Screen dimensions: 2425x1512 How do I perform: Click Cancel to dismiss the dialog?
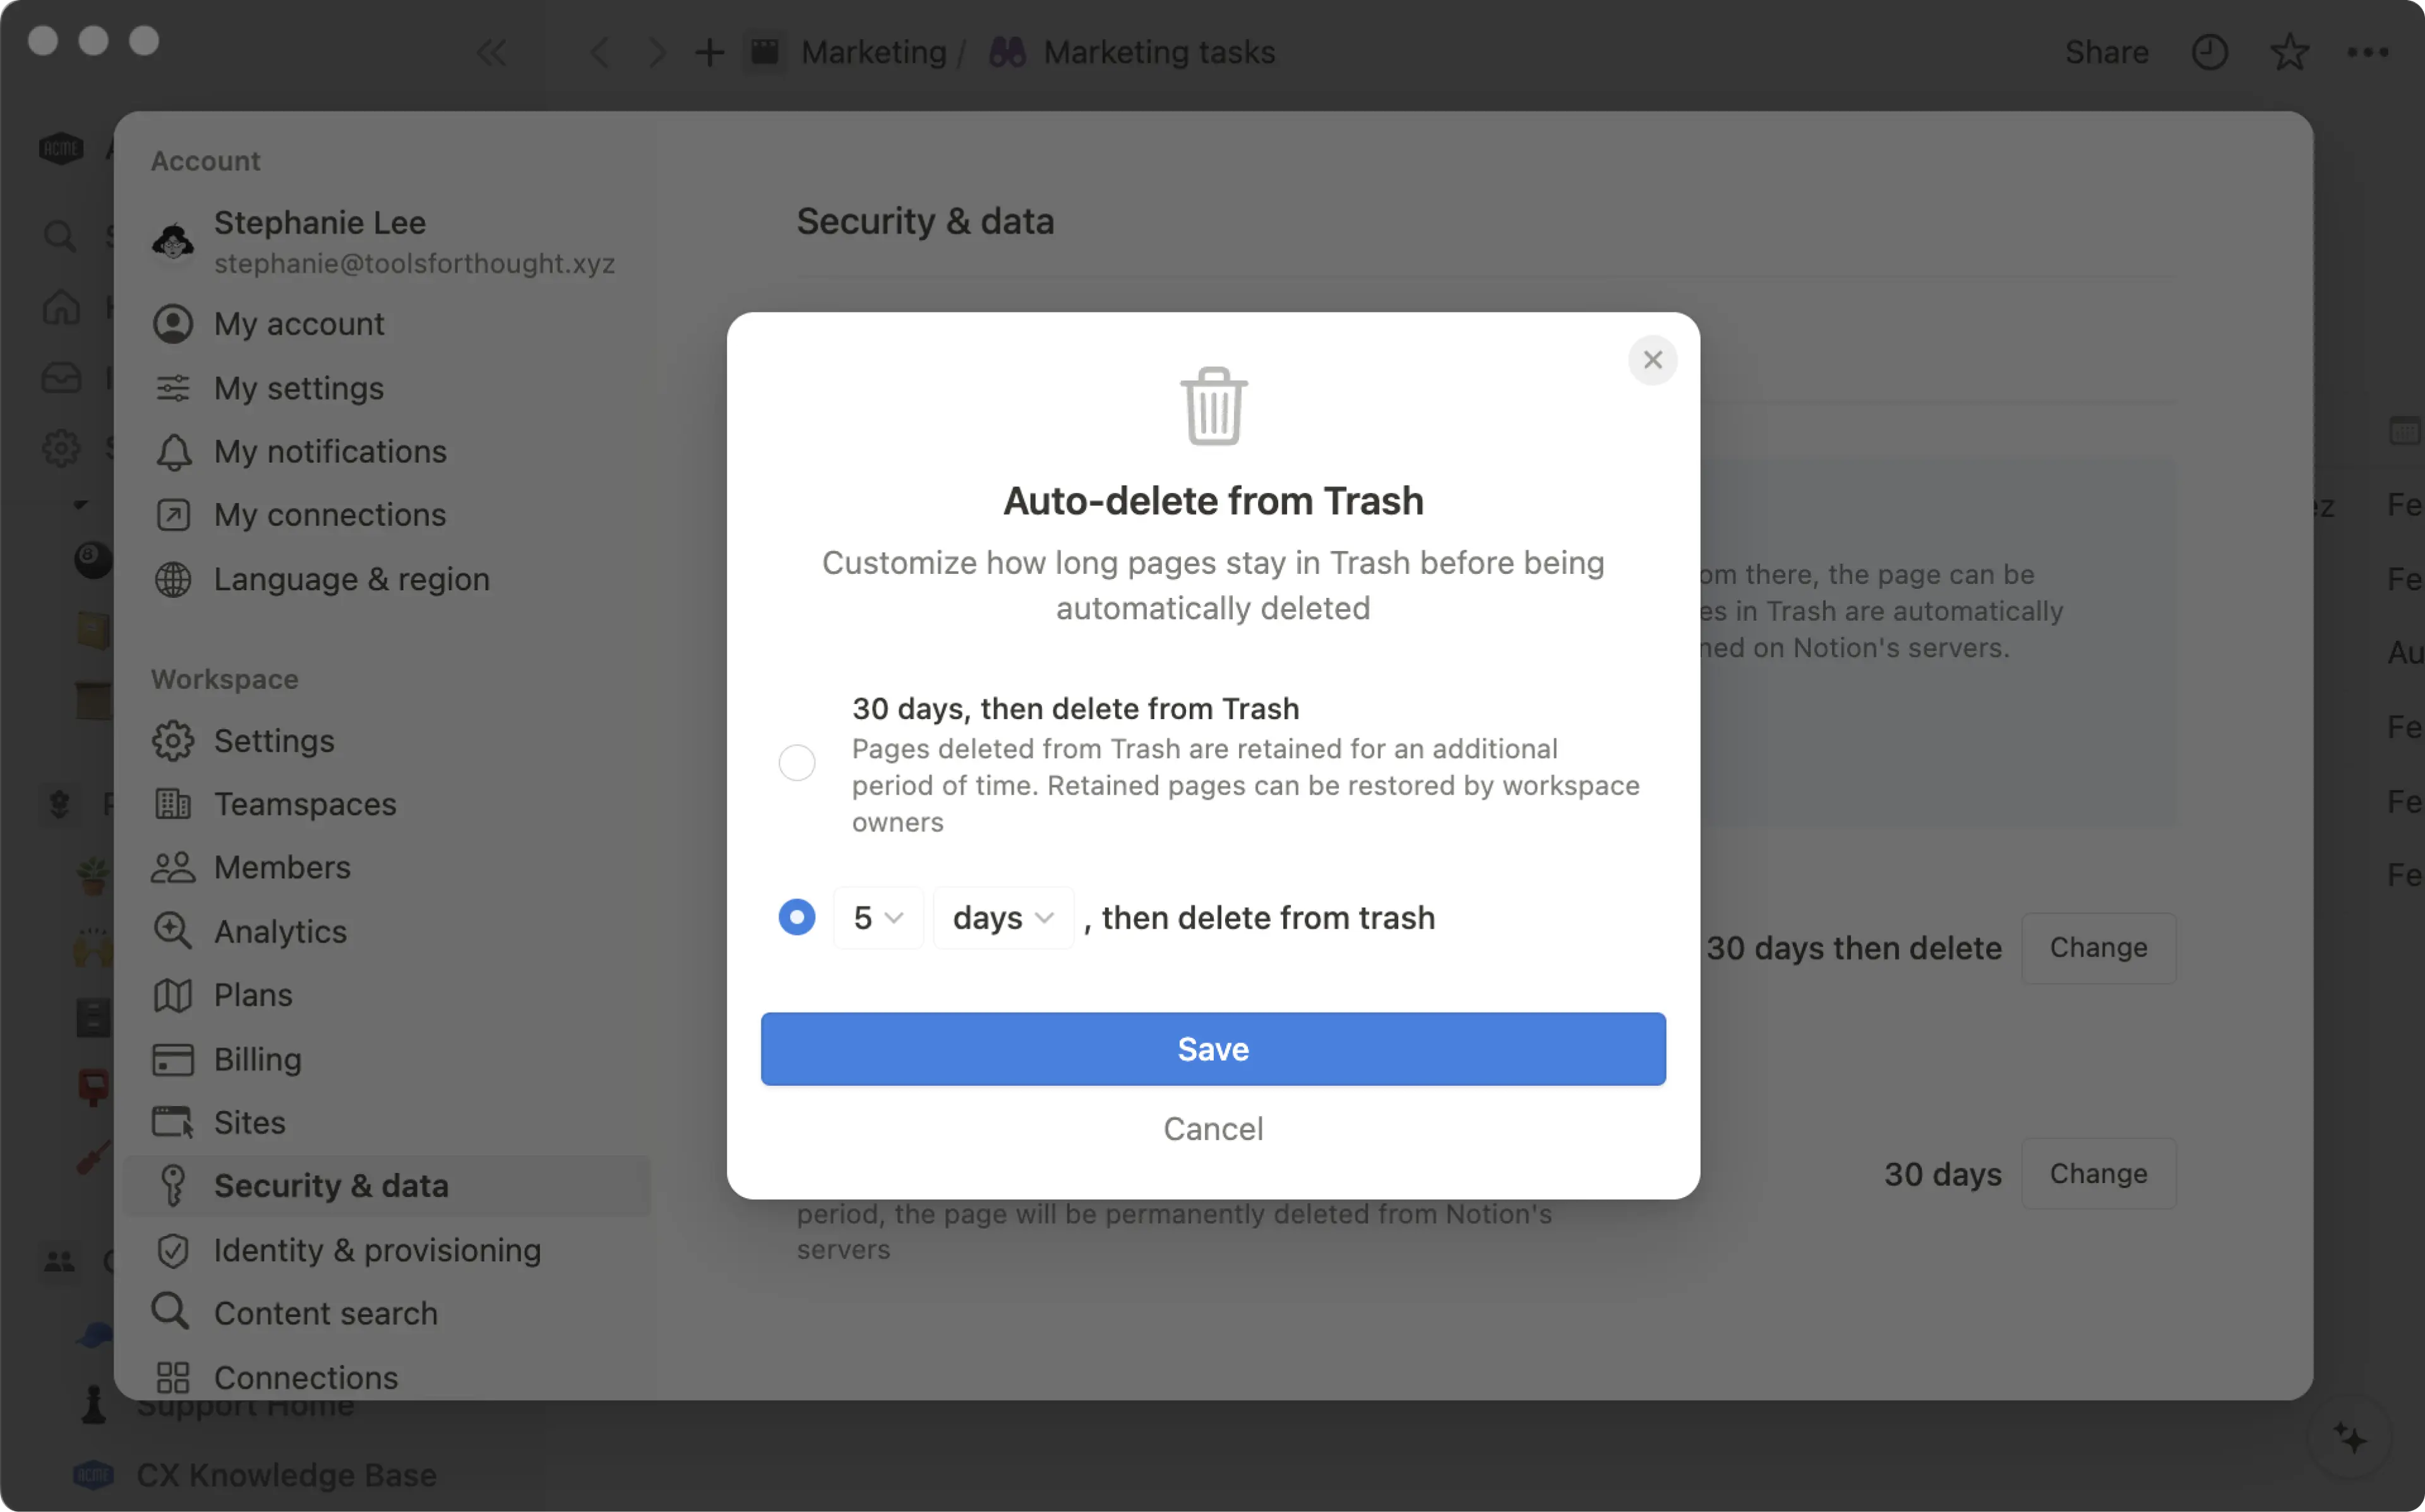1212,1128
